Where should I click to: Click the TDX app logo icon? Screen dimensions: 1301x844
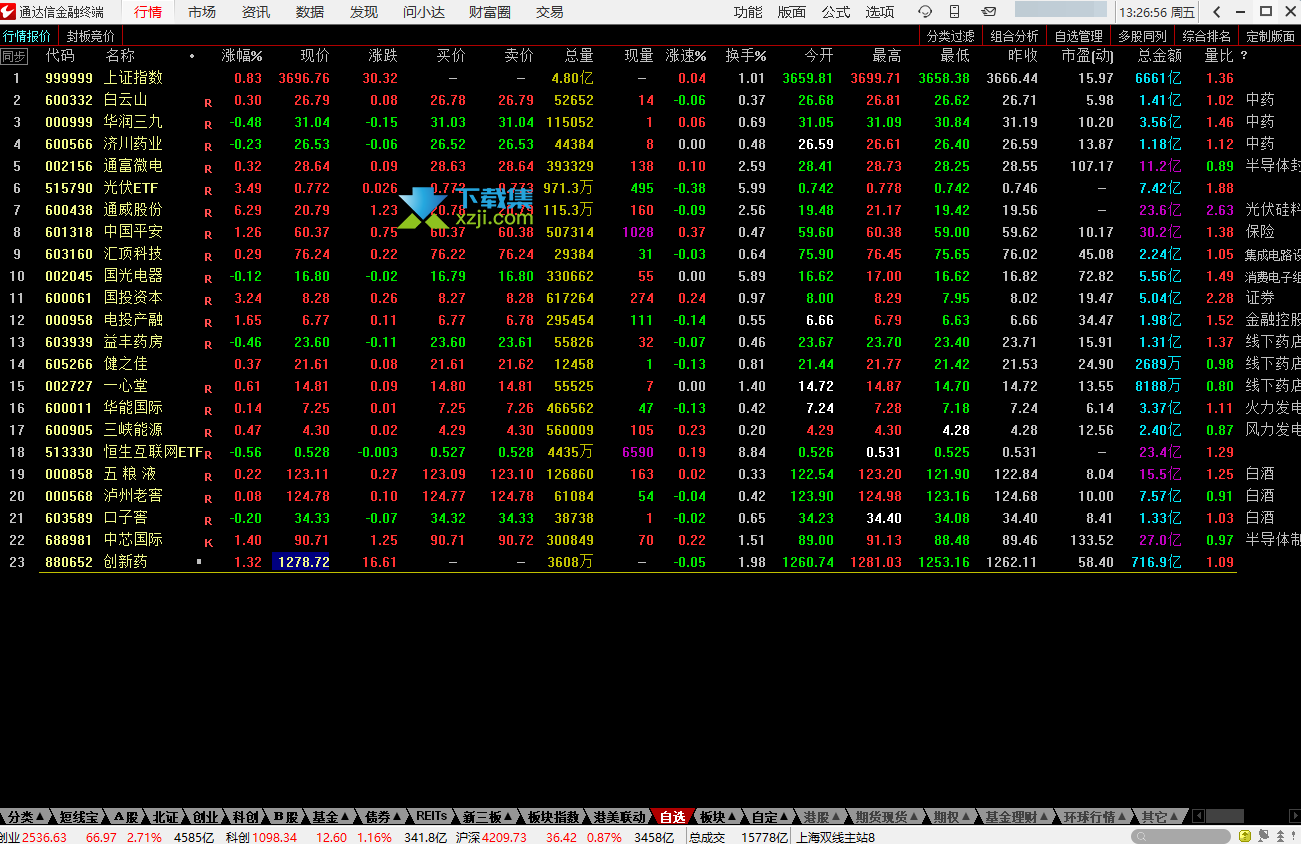(9, 12)
